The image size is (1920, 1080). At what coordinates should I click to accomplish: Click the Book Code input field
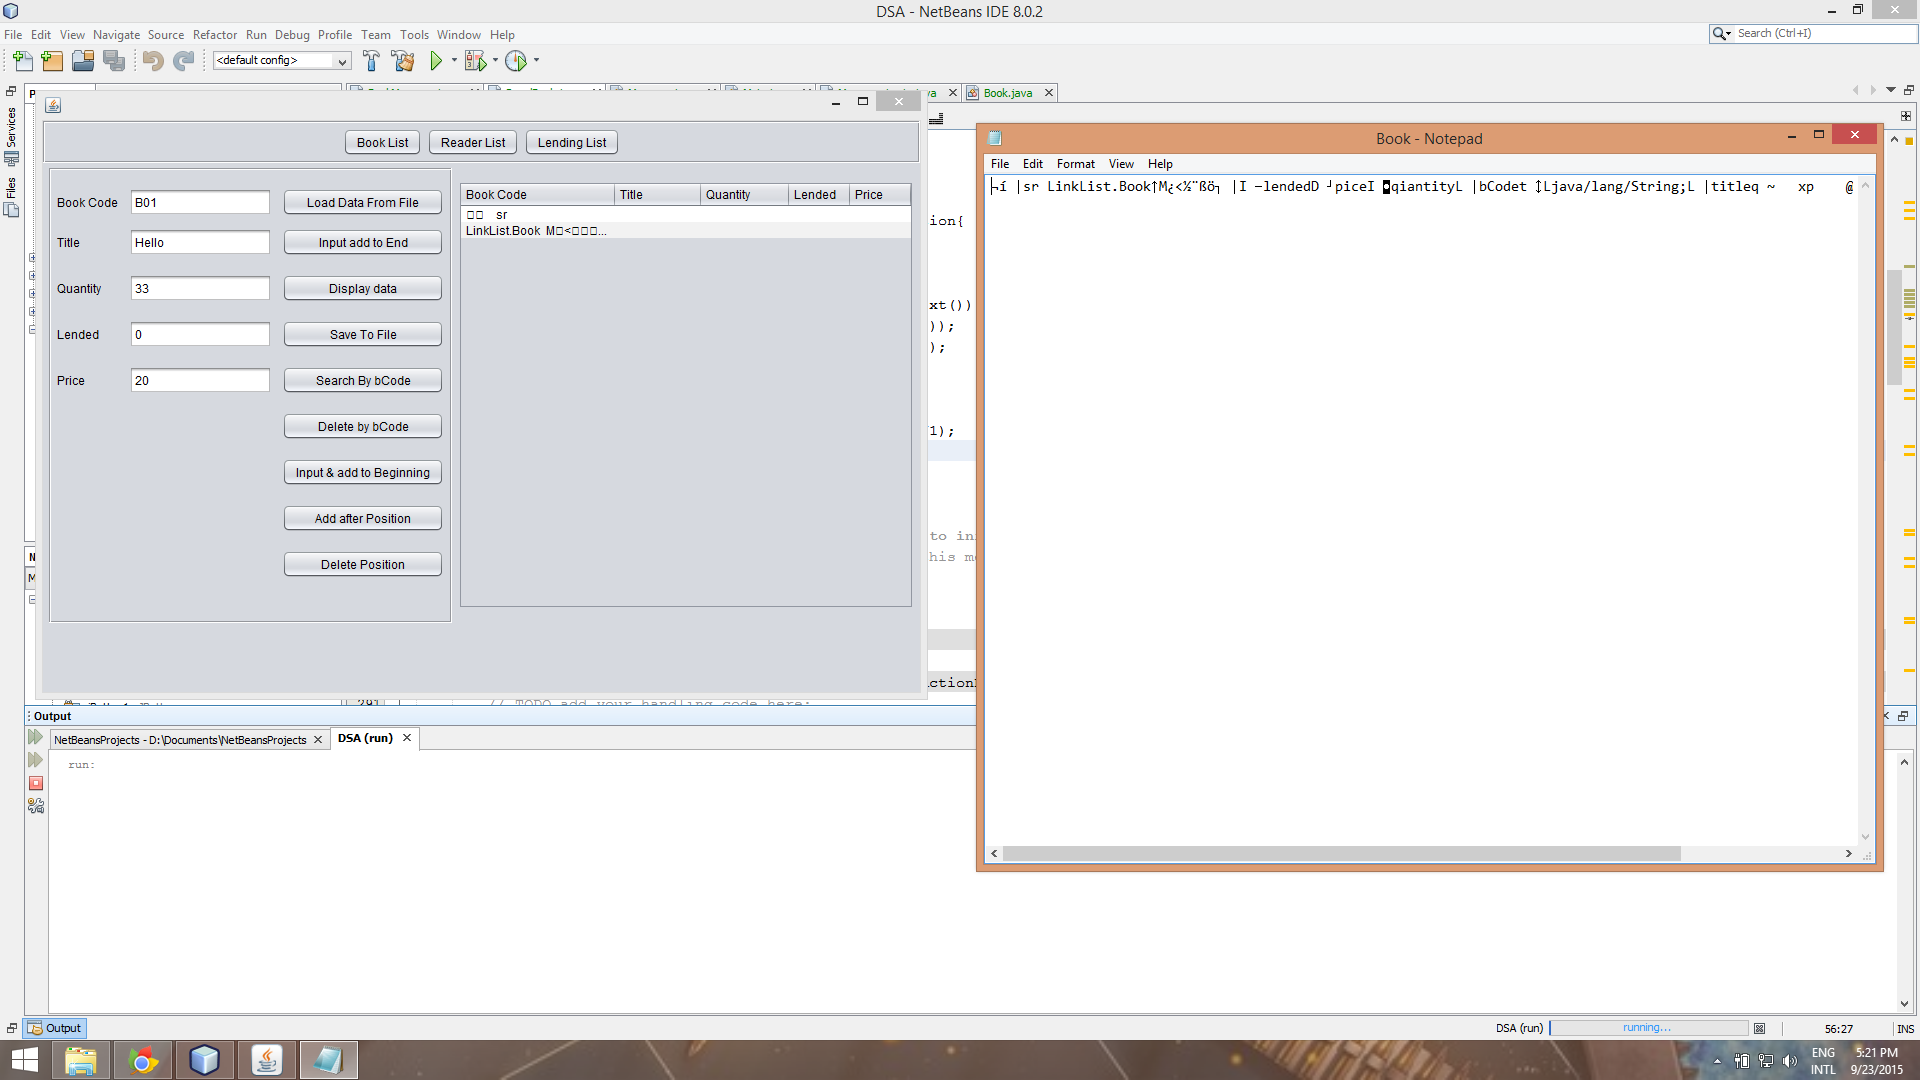pos(200,202)
